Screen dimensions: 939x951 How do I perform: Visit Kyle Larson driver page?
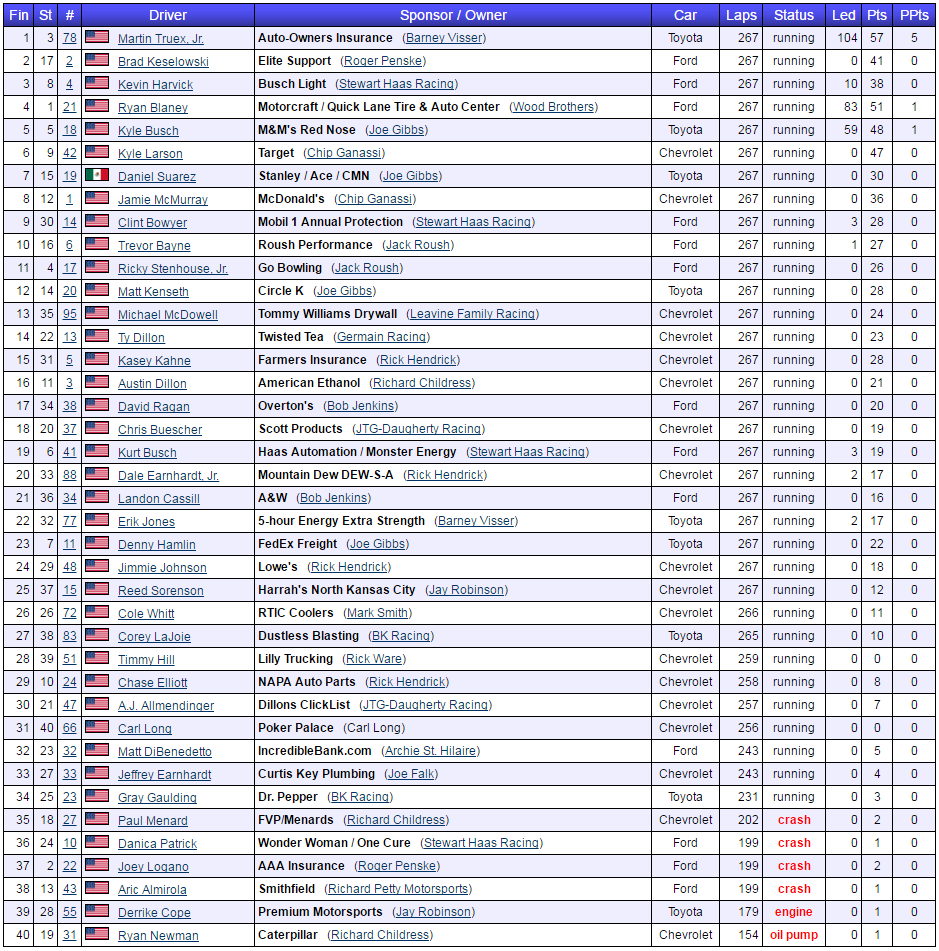point(150,154)
